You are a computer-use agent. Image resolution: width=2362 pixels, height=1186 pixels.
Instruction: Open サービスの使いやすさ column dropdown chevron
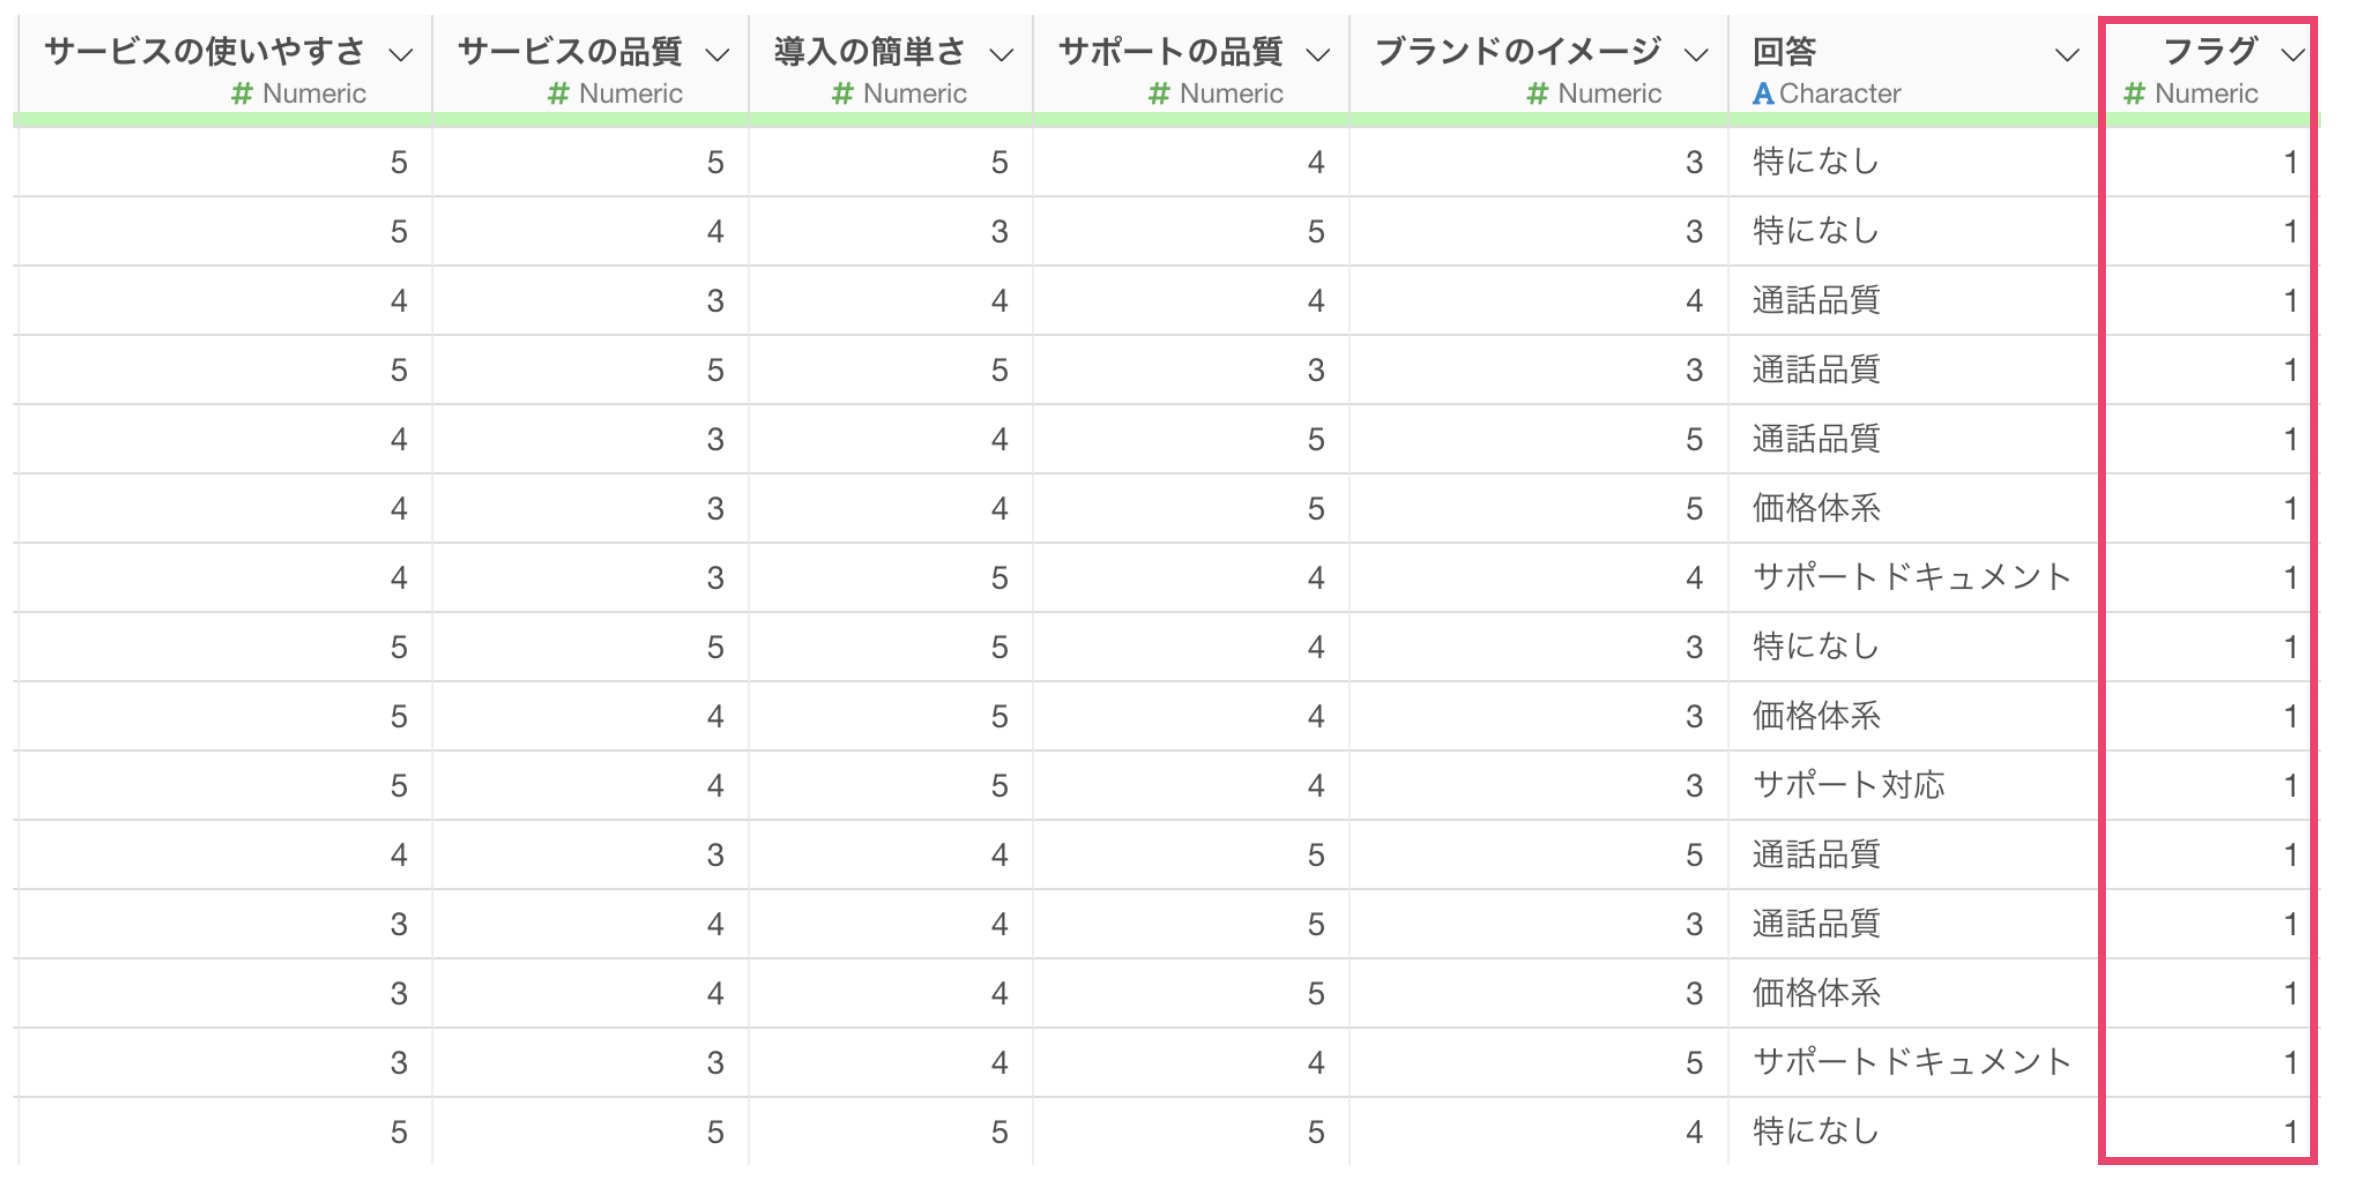(401, 55)
